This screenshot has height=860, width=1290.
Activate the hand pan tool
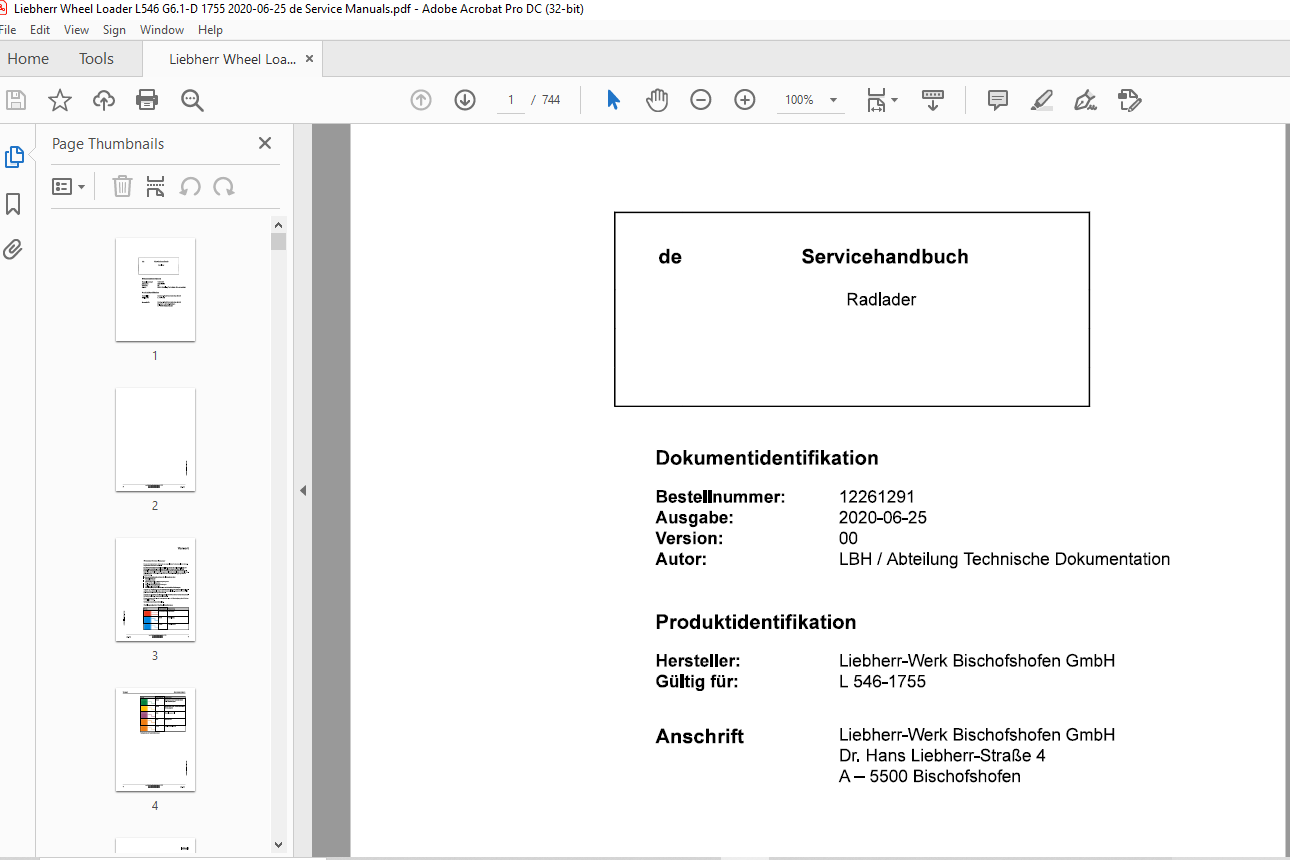(657, 100)
